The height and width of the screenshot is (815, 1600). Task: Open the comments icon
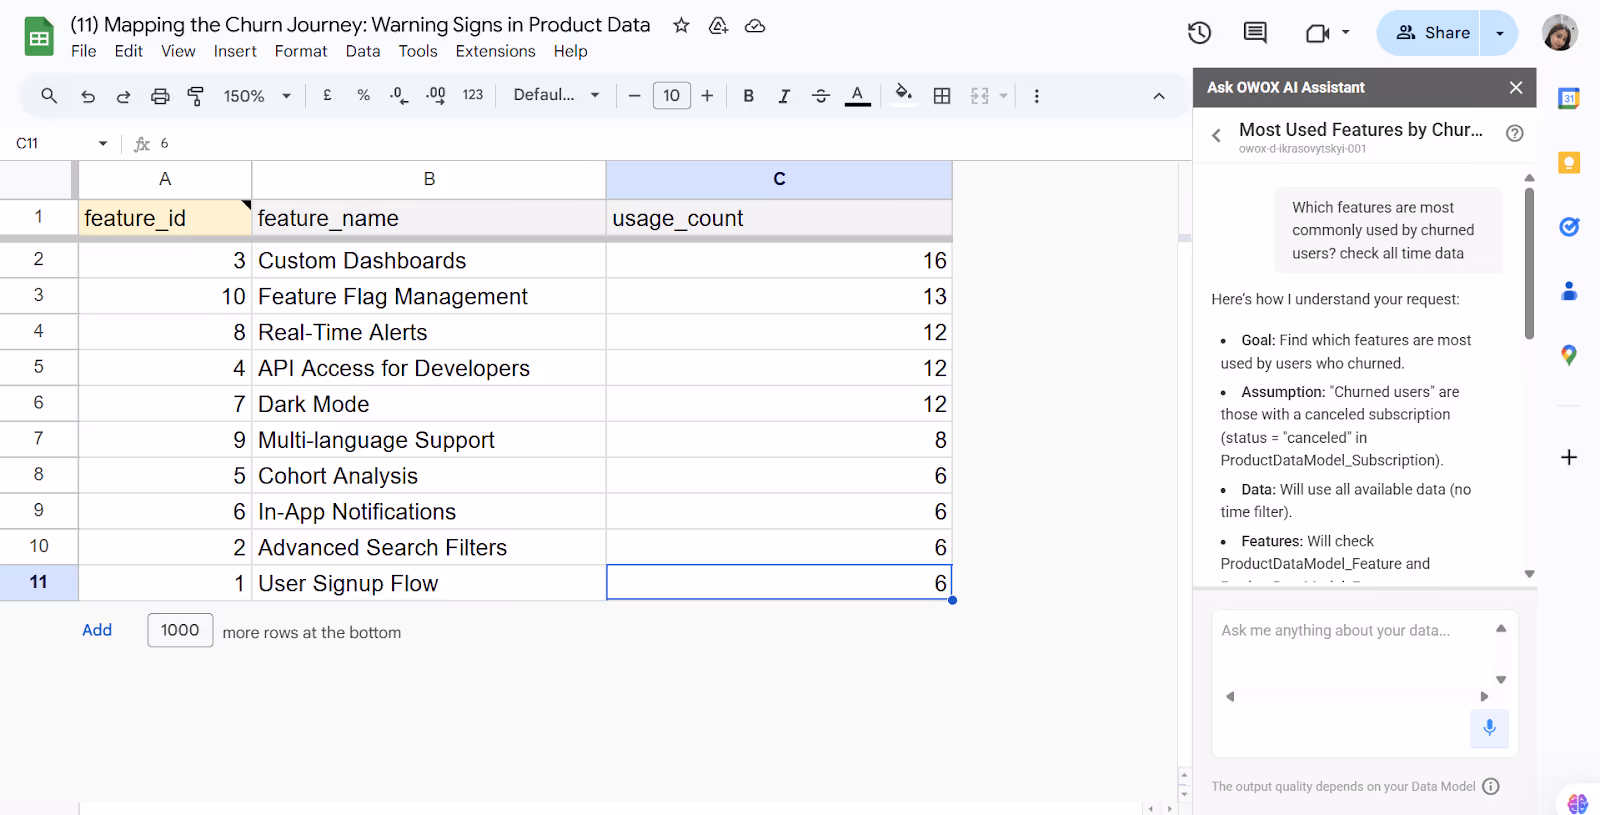(x=1255, y=33)
